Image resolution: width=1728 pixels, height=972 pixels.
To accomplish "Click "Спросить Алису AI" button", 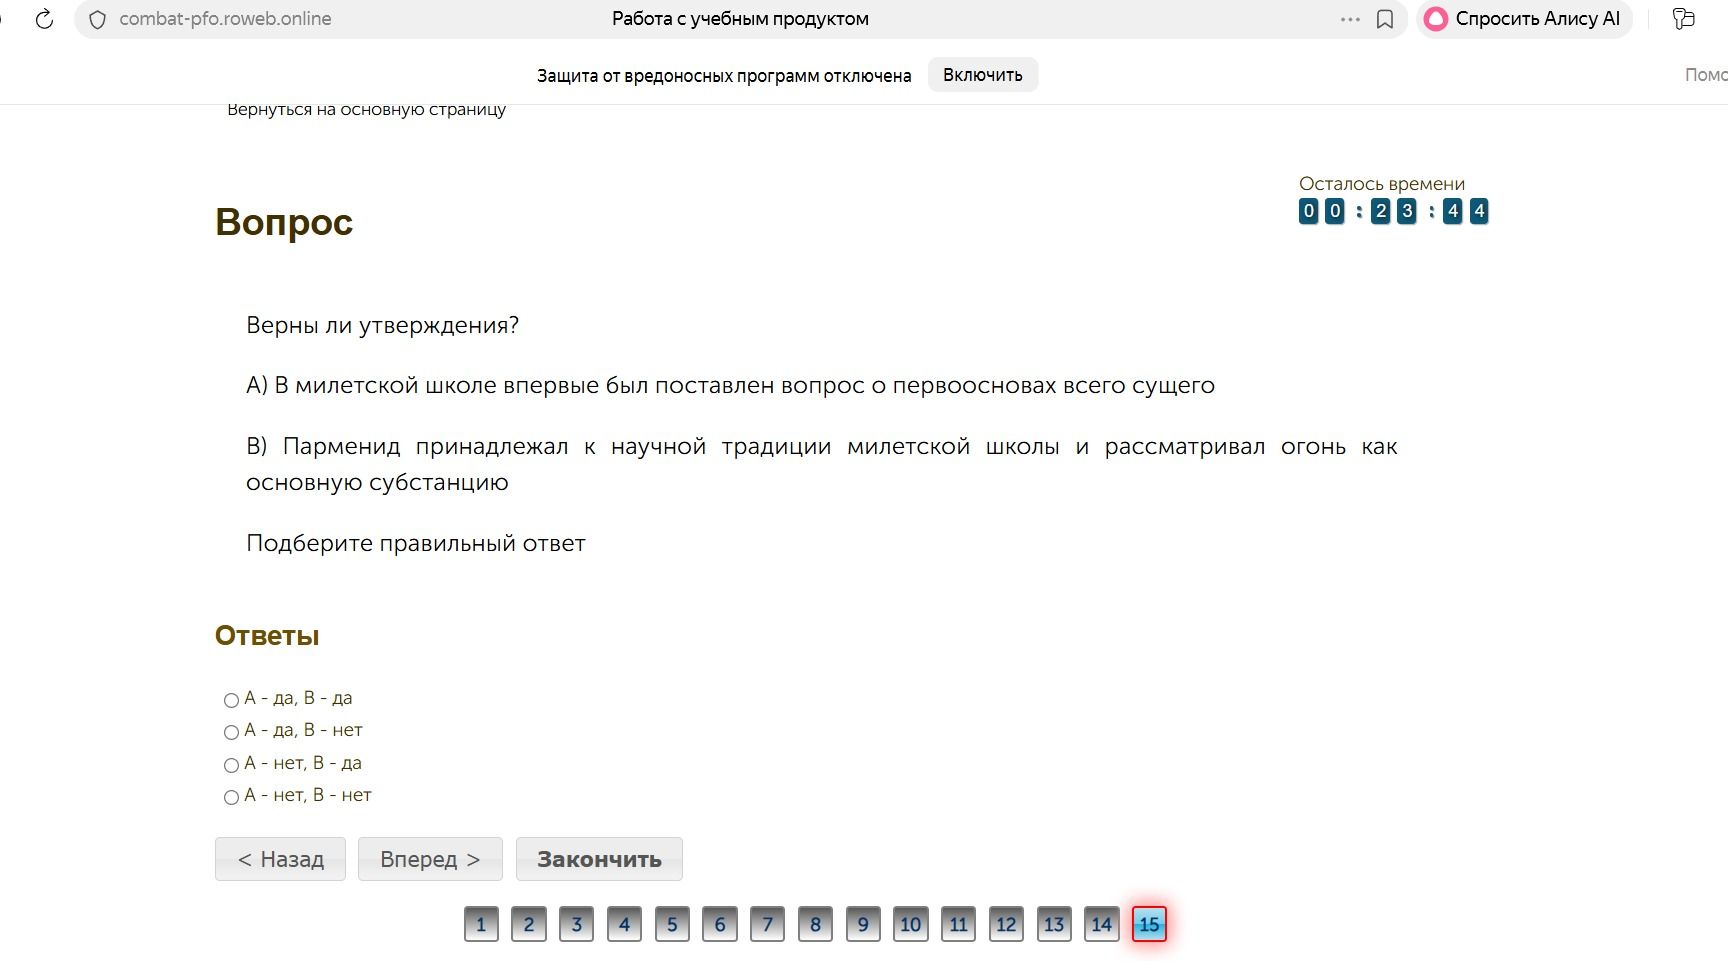I will point(1524,19).
